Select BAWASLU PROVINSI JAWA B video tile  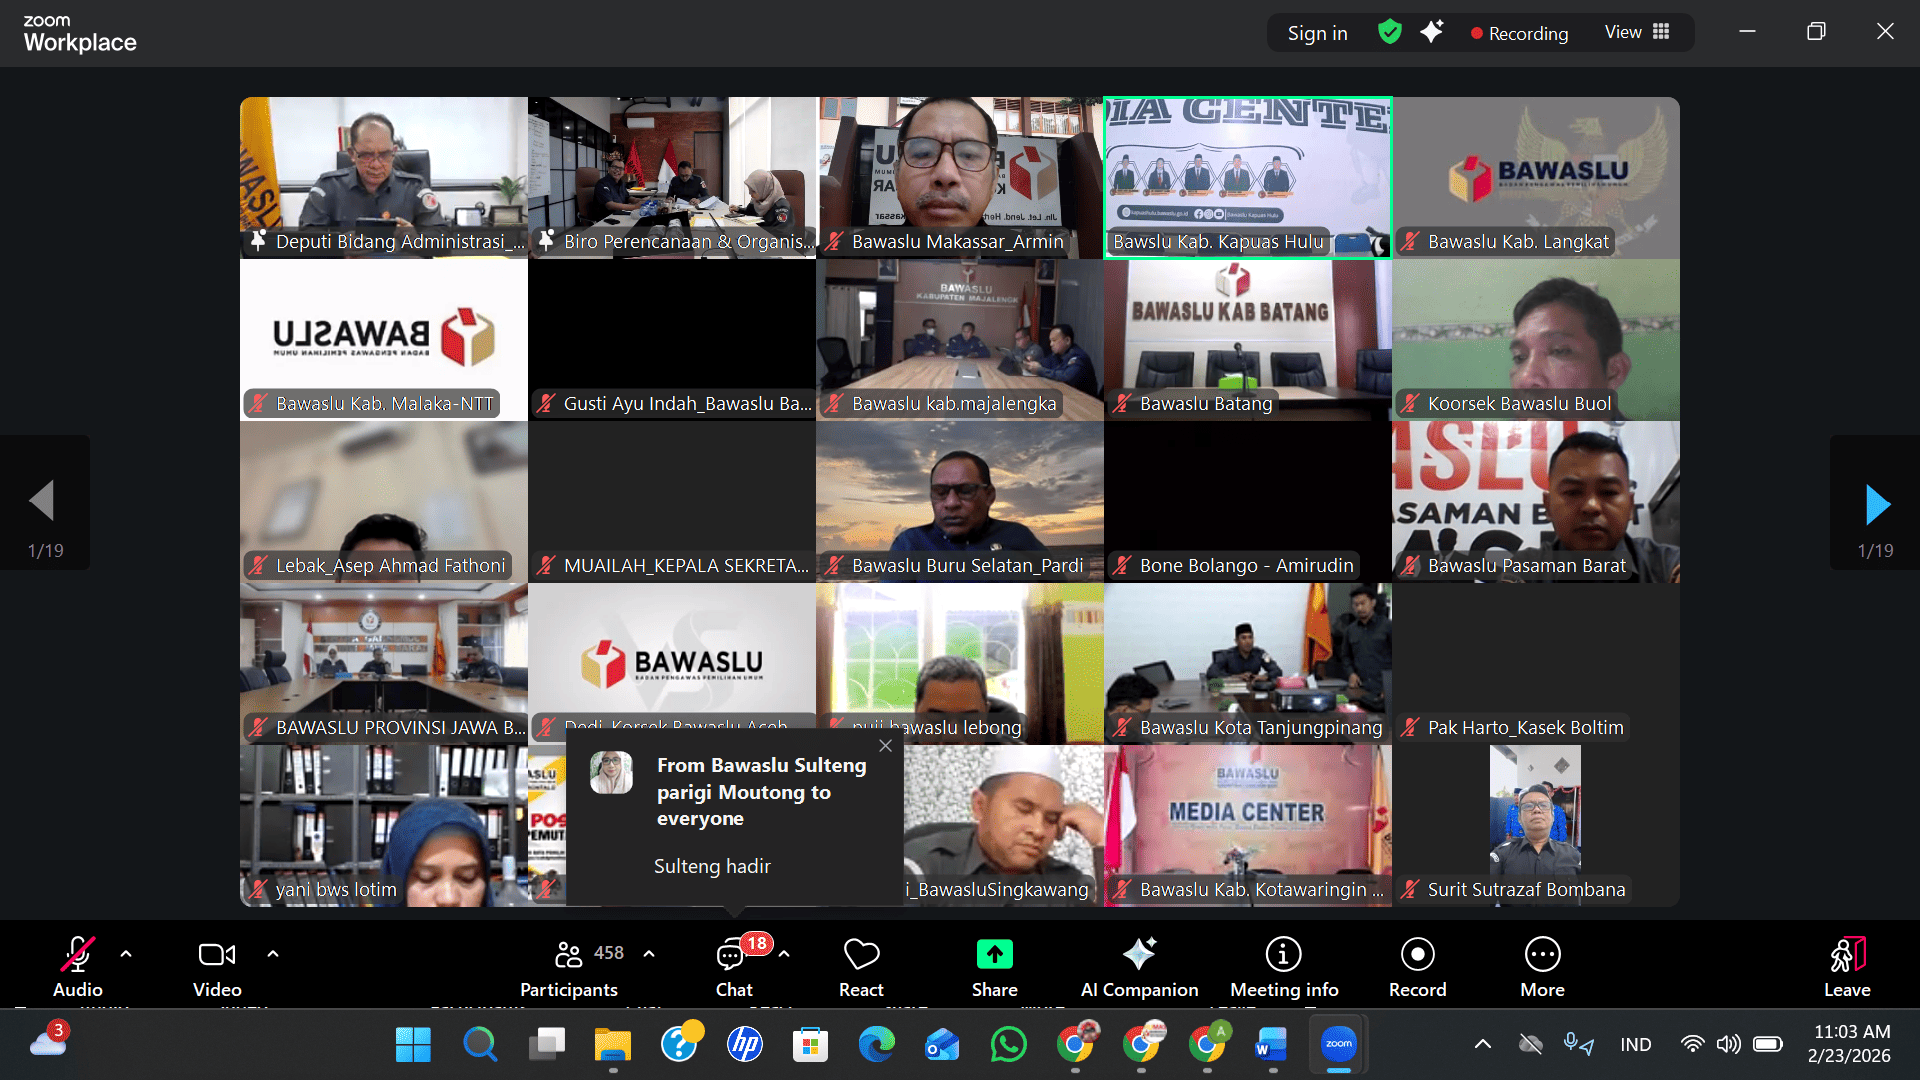pyautogui.click(x=384, y=664)
